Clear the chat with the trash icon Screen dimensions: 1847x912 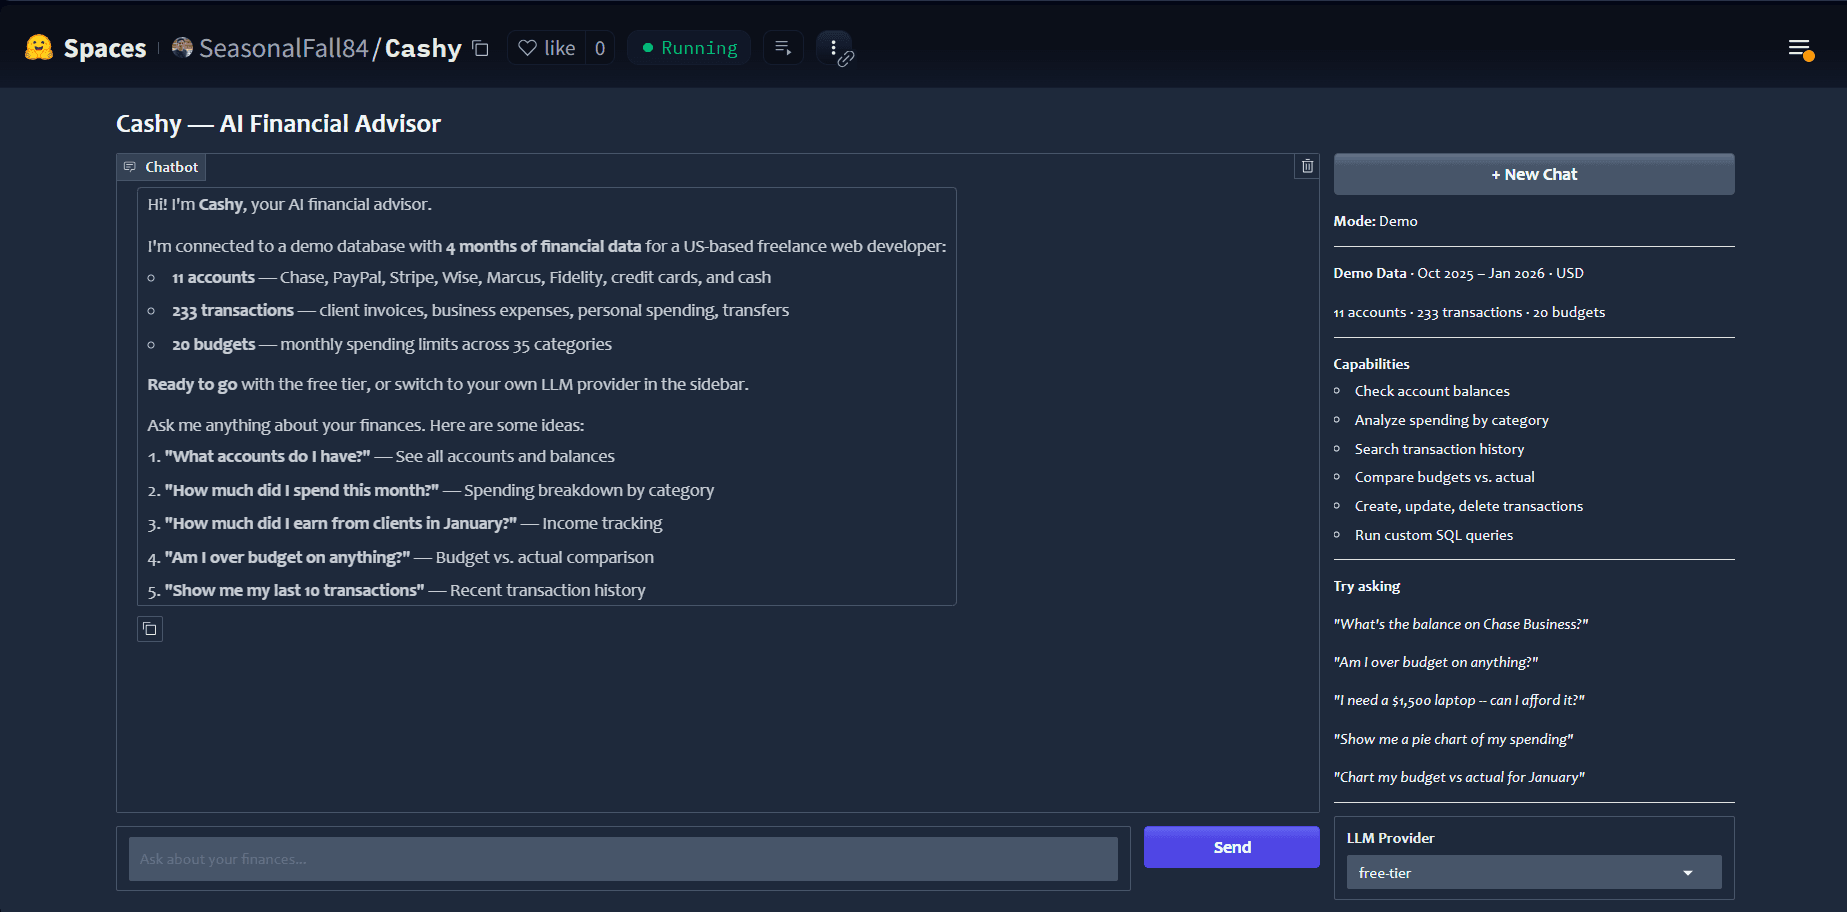[x=1306, y=166]
